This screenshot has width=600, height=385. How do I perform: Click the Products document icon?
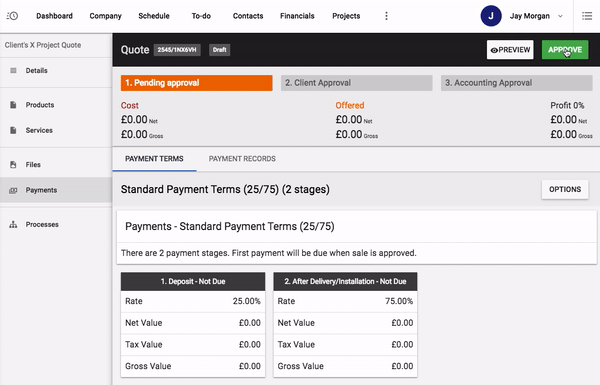(x=13, y=105)
